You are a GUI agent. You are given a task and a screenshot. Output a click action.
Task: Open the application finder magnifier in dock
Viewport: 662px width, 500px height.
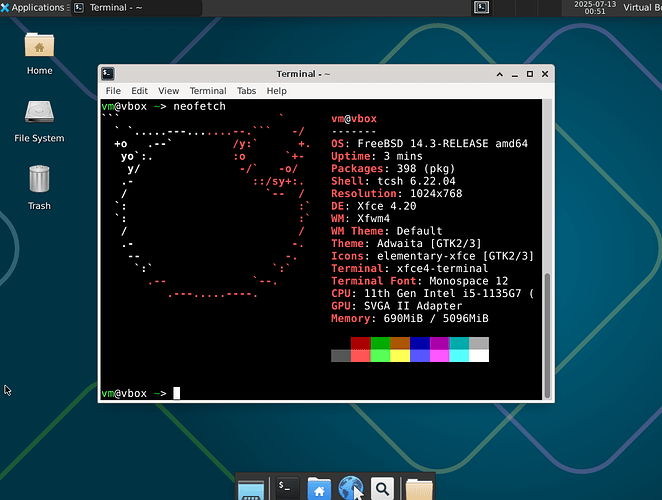(382, 489)
